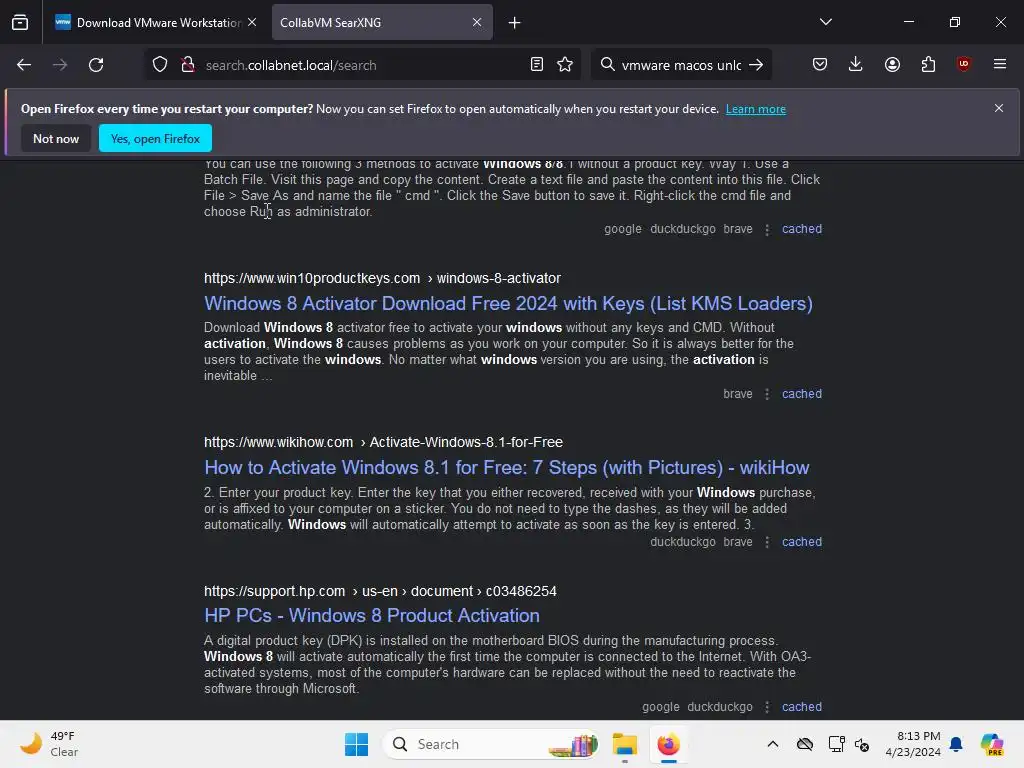Open Firefox application hamburger menu
The image size is (1024, 768).
1000,65
